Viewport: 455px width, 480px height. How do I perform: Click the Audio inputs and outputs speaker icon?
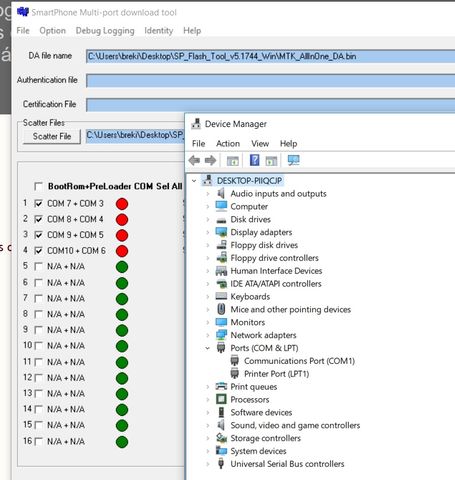pyautogui.click(x=221, y=193)
